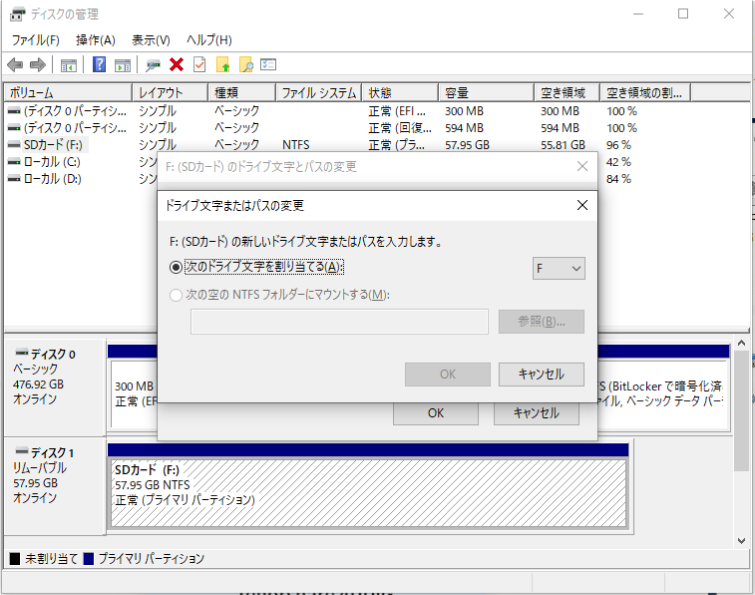Click the folder with magnifier icon
Viewport: 755px width, 595px height.
coord(246,65)
